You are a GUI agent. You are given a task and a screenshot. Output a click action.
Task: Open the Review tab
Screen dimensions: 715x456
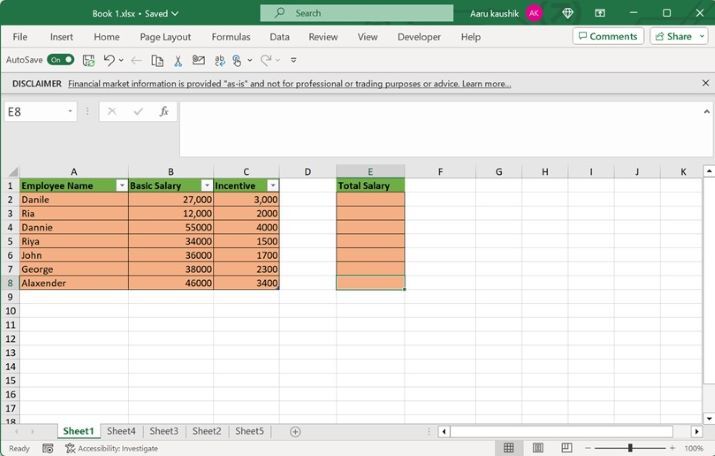tap(323, 37)
